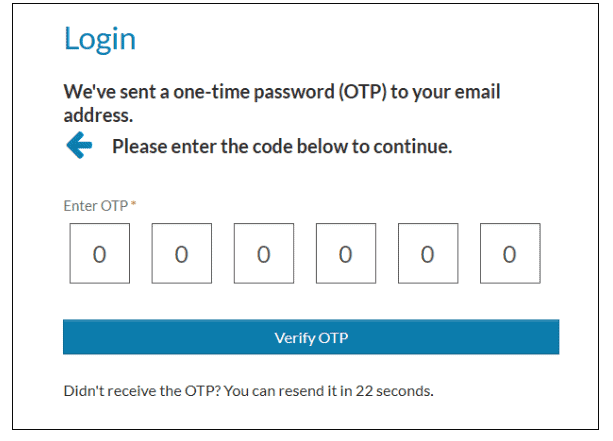Viewport: 613px width, 441px height.
Task: Focus the fifth OTP digit box
Action: pyautogui.click(x=427, y=254)
